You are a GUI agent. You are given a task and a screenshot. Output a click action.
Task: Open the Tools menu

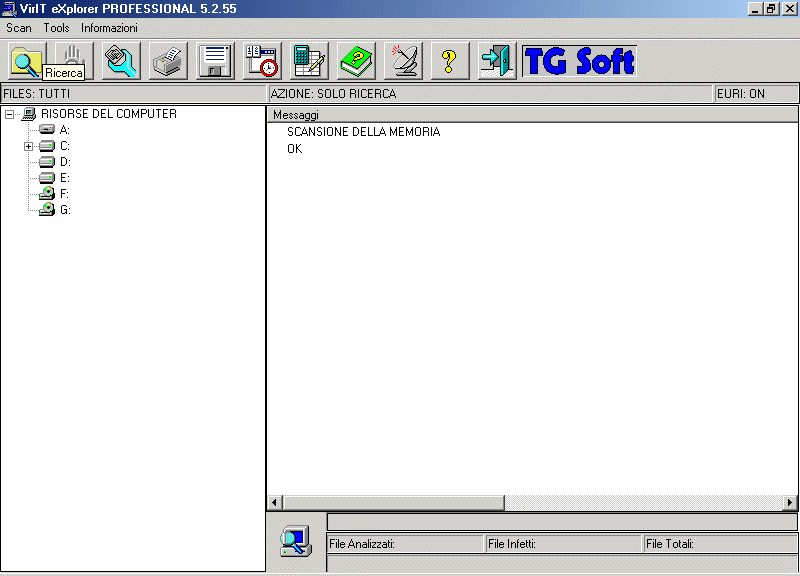56,28
